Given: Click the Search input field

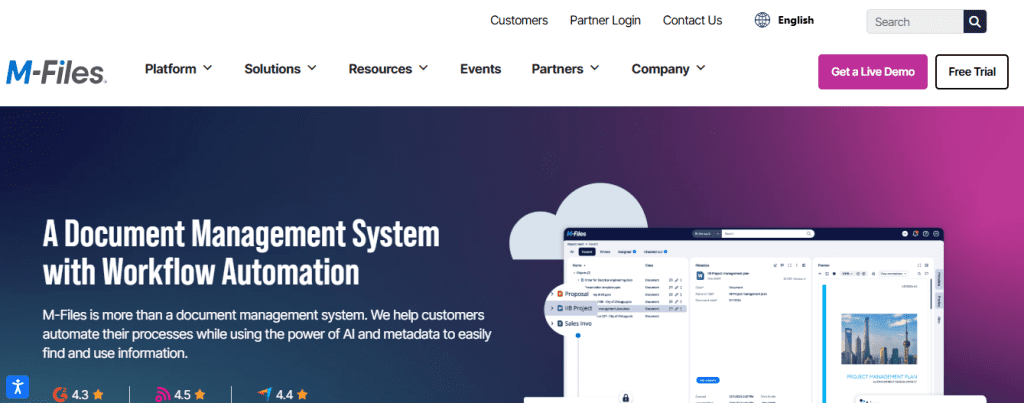Looking at the screenshot, I should 914,21.
